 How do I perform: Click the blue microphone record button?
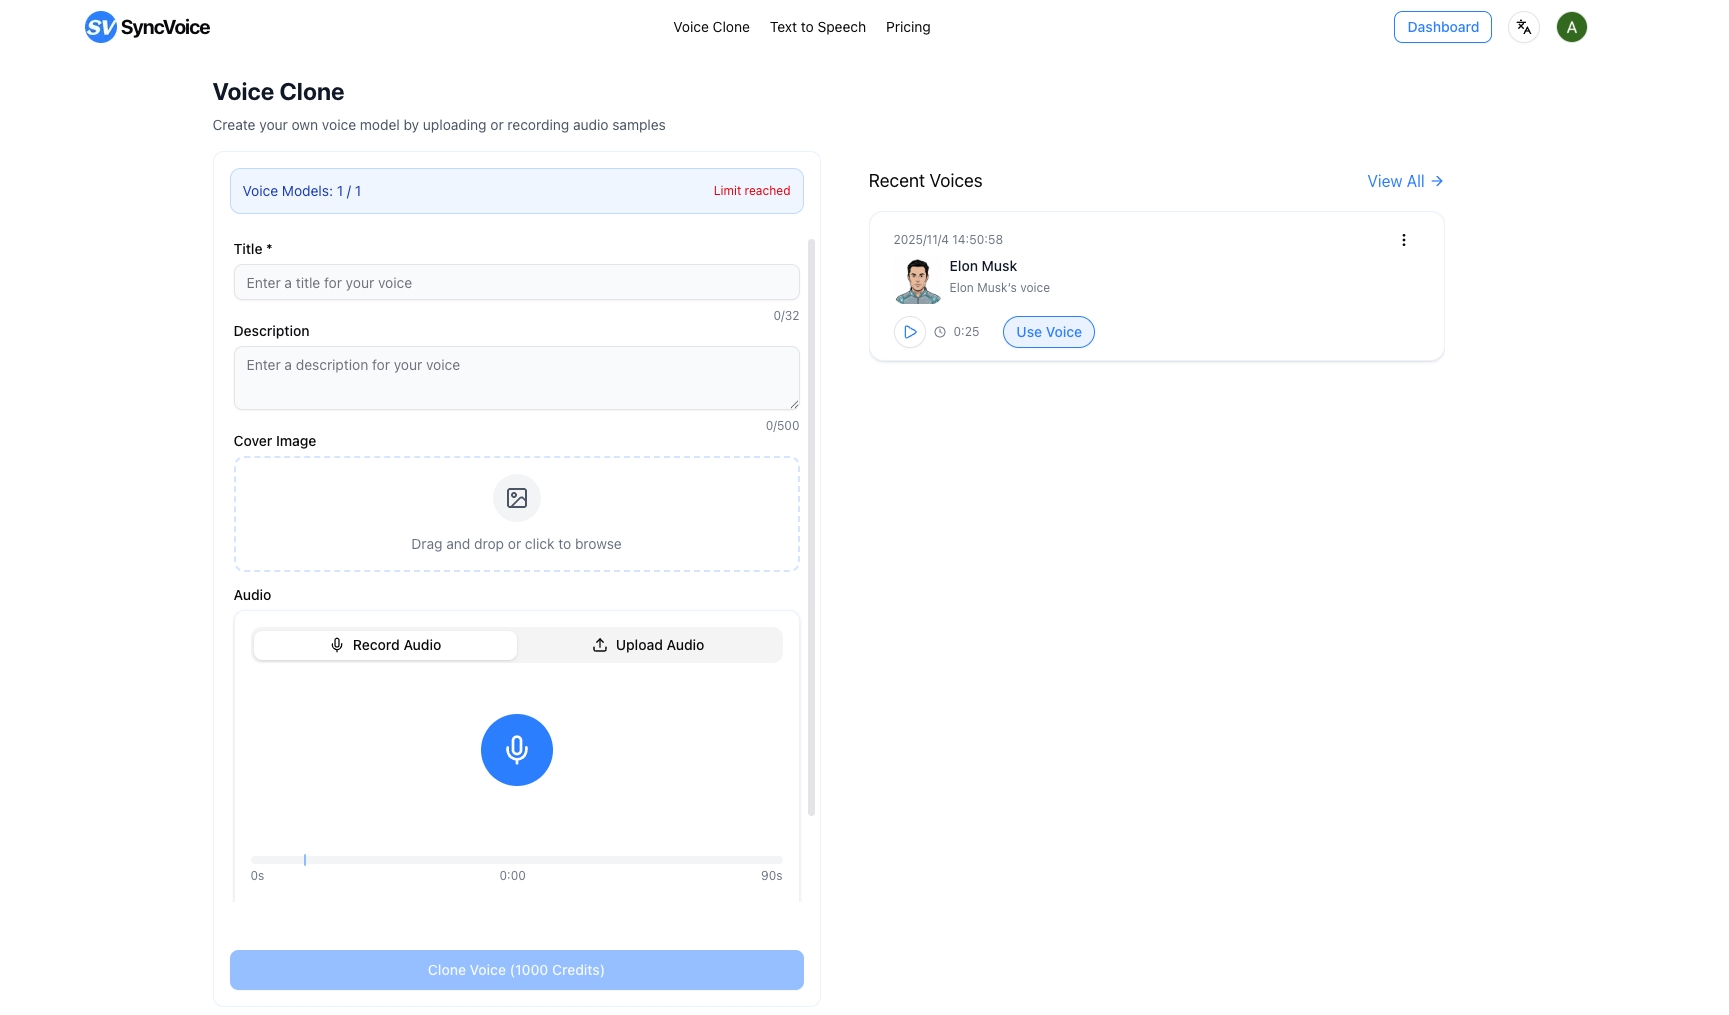[x=516, y=750]
